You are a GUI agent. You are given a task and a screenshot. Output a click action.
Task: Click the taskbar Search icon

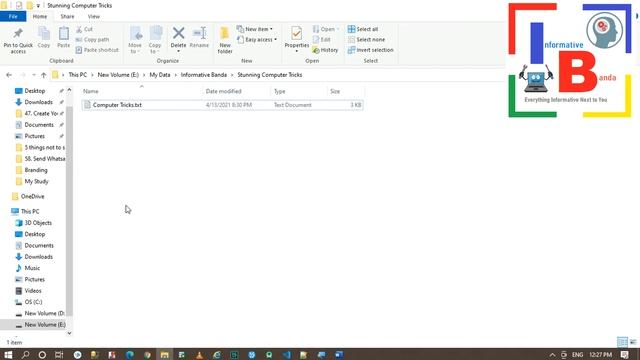click(x=25, y=354)
